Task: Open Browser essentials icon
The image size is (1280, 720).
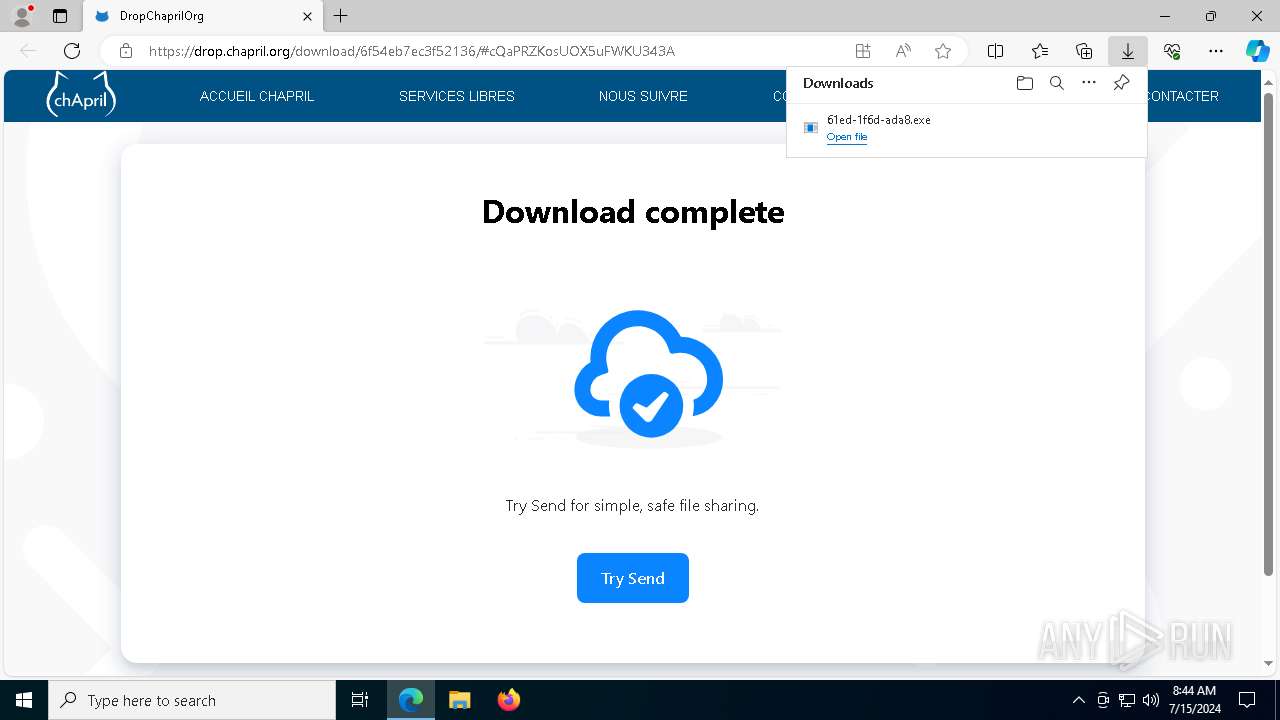Action: pyautogui.click(x=1172, y=51)
